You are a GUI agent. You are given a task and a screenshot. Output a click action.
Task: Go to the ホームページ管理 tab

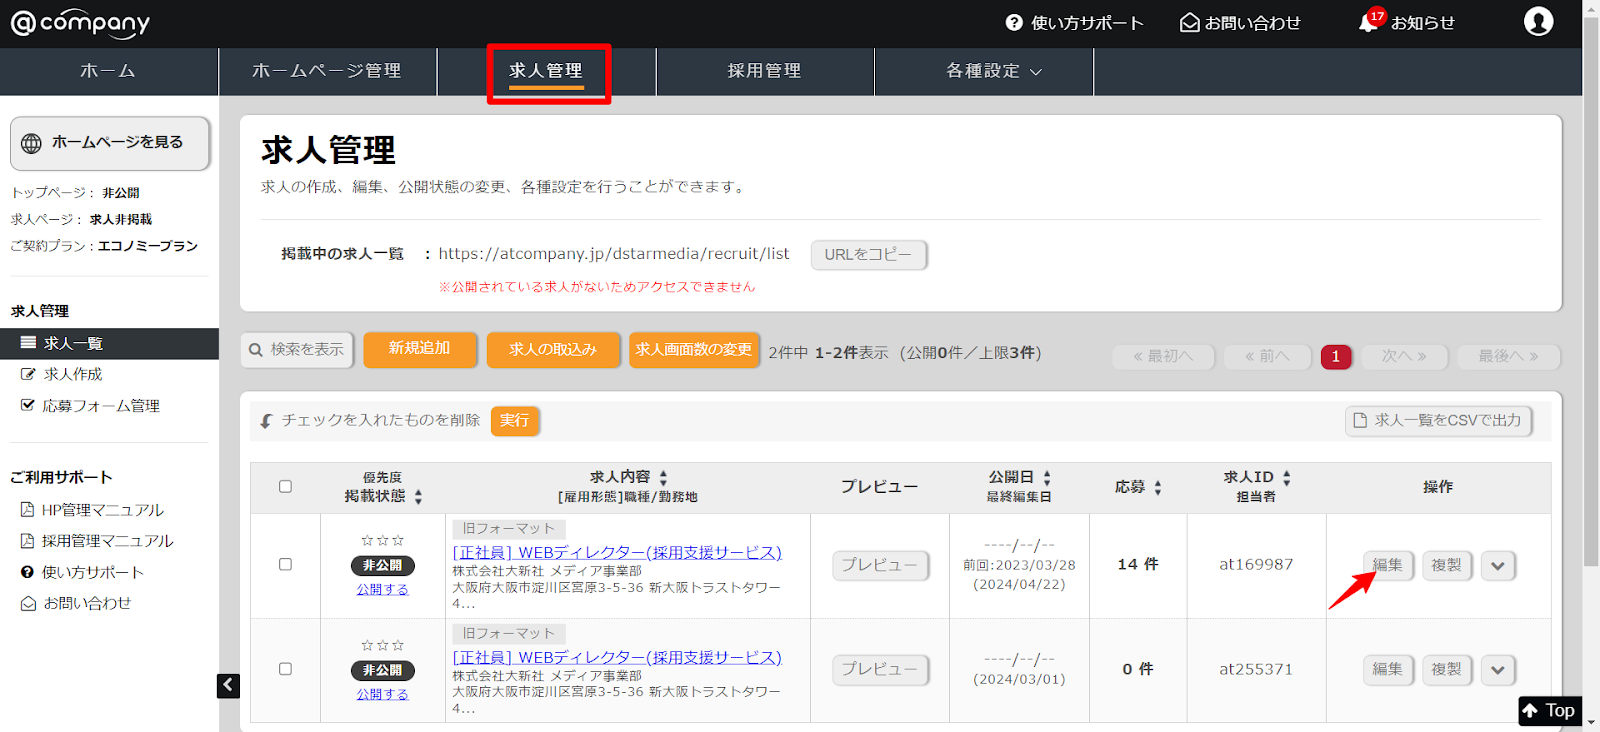click(x=327, y=71)
